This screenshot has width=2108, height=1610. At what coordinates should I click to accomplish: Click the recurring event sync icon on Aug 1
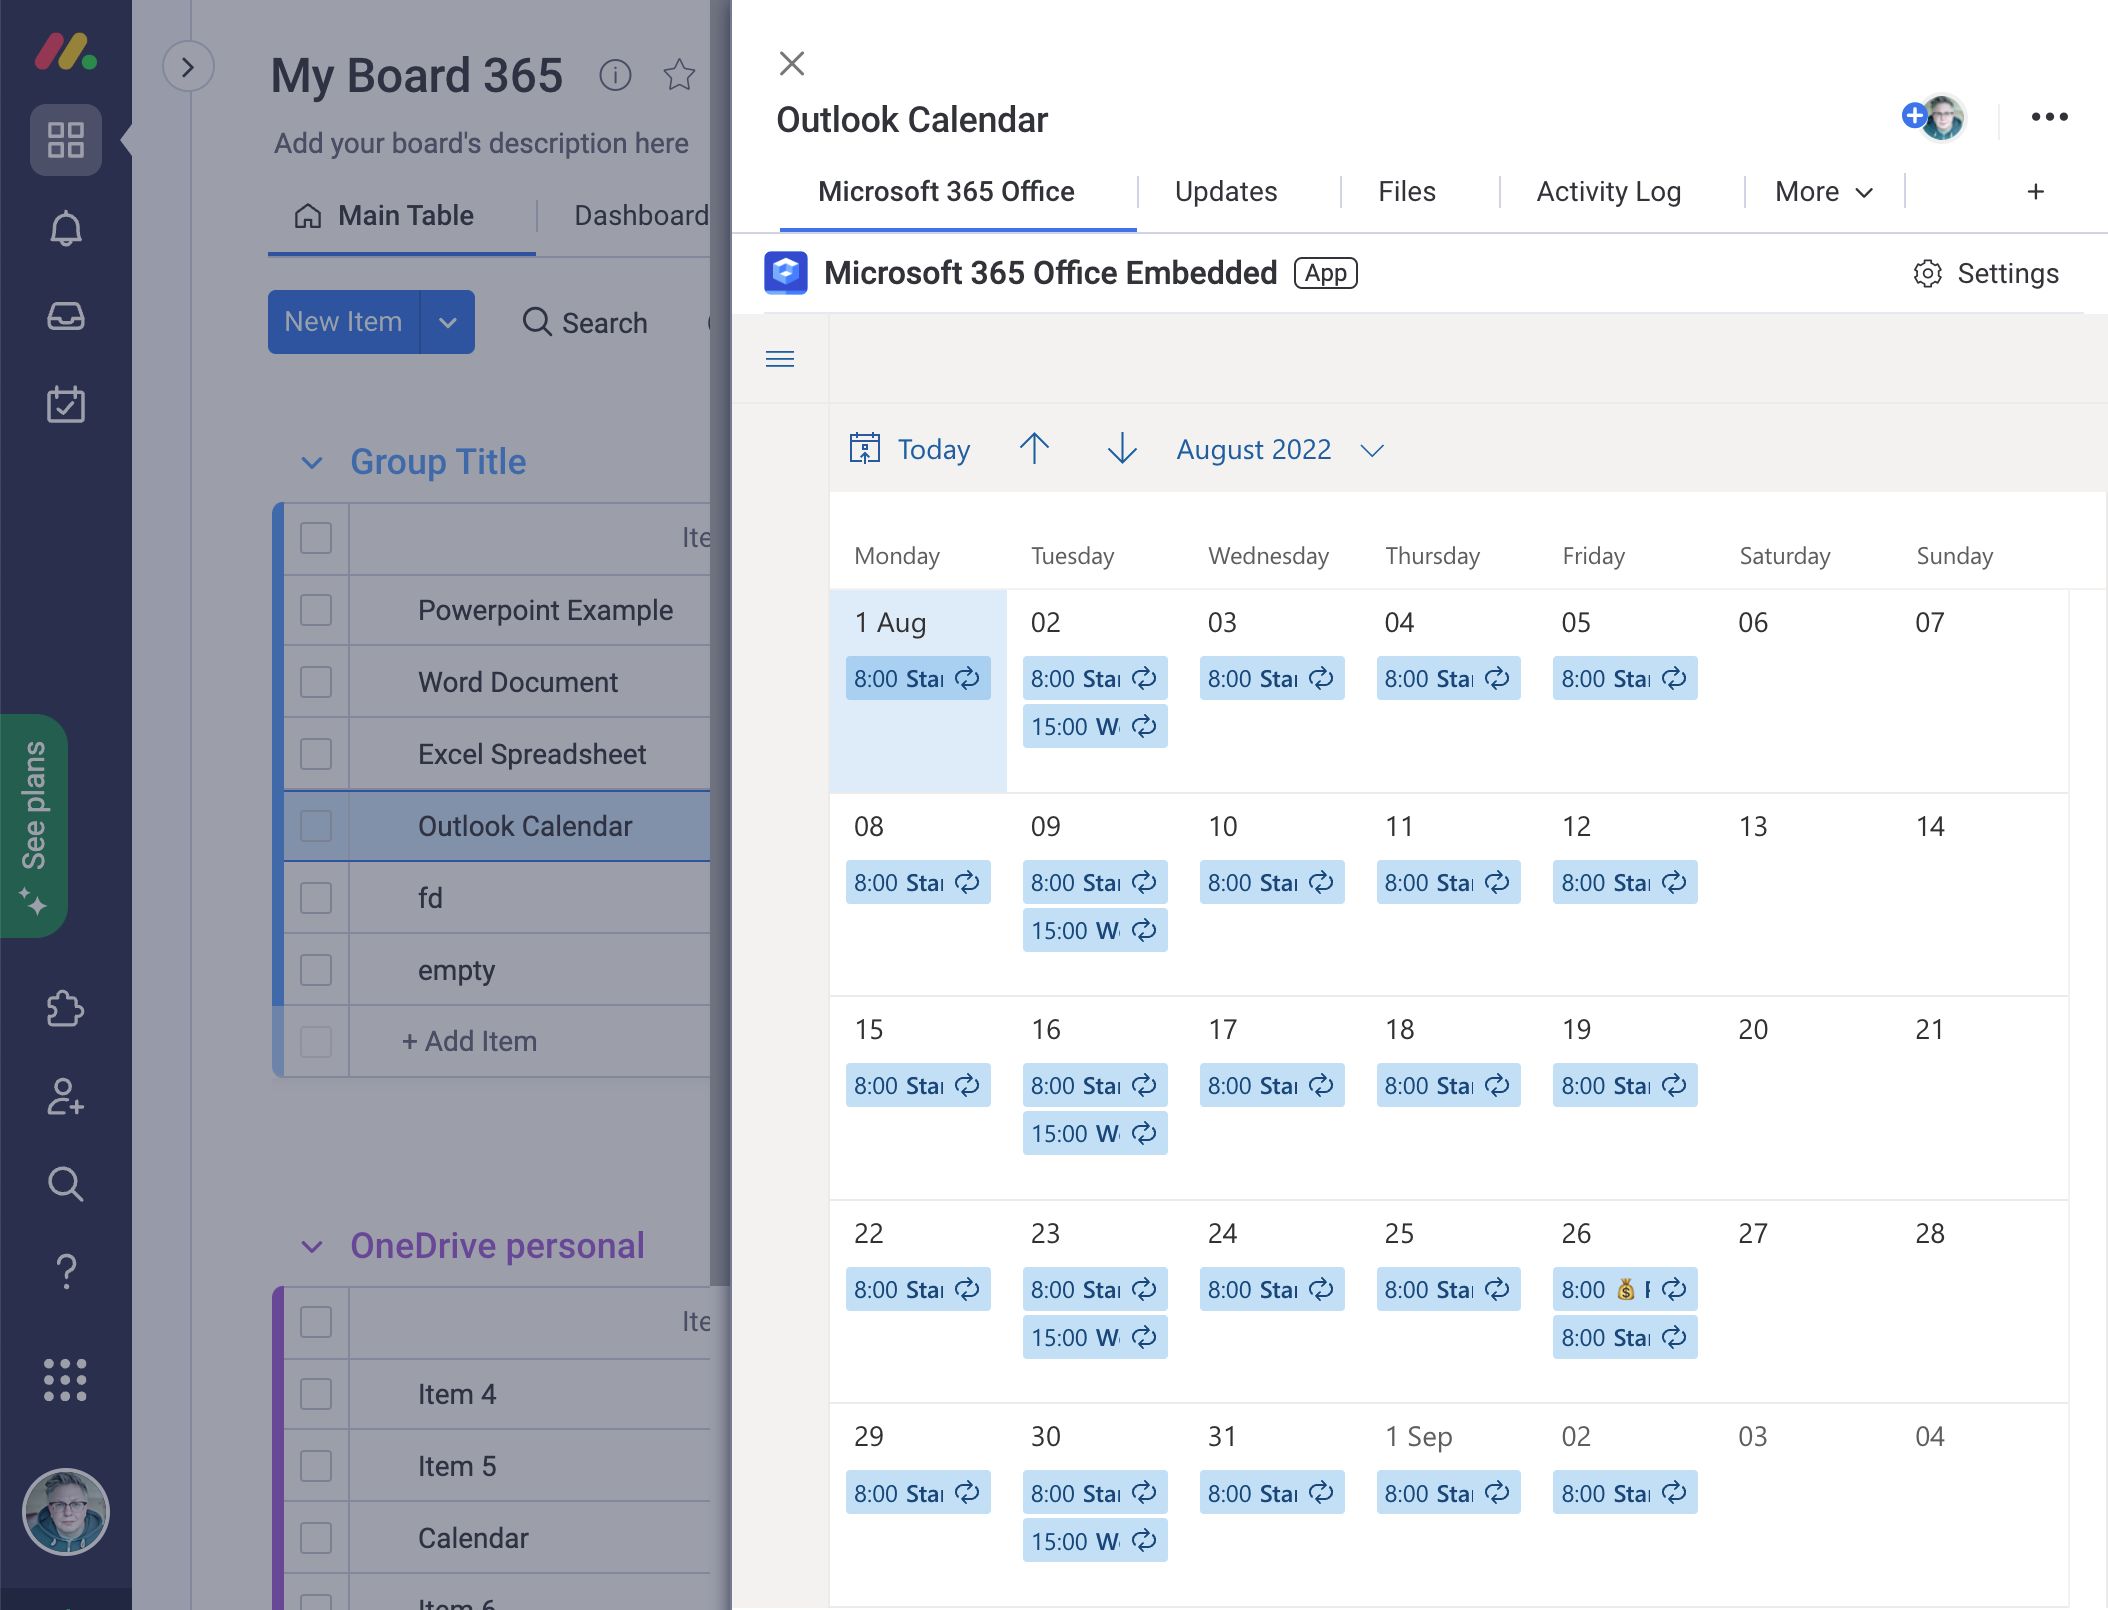pyautogui.click(x=965, y=676)
